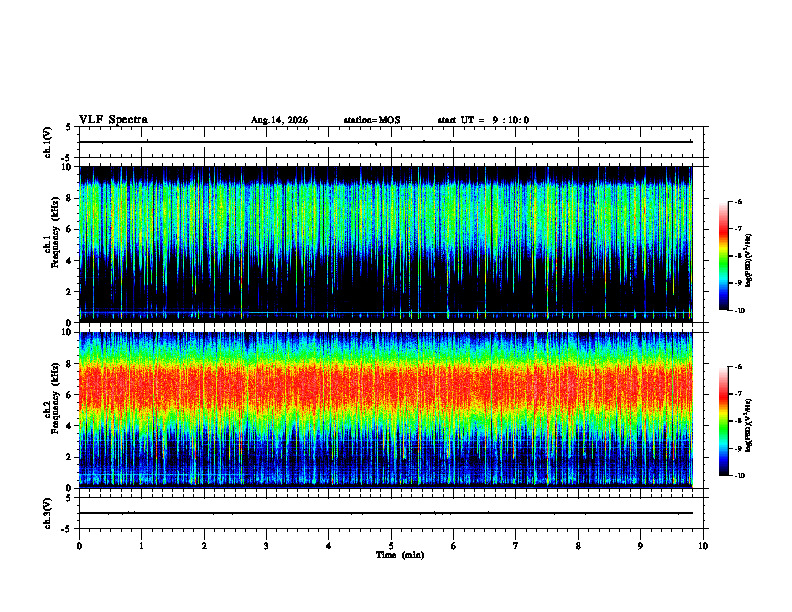792x612 pixels.
Task: Click the 'start UT = 9:10:0' text
Action: (483, 120)
